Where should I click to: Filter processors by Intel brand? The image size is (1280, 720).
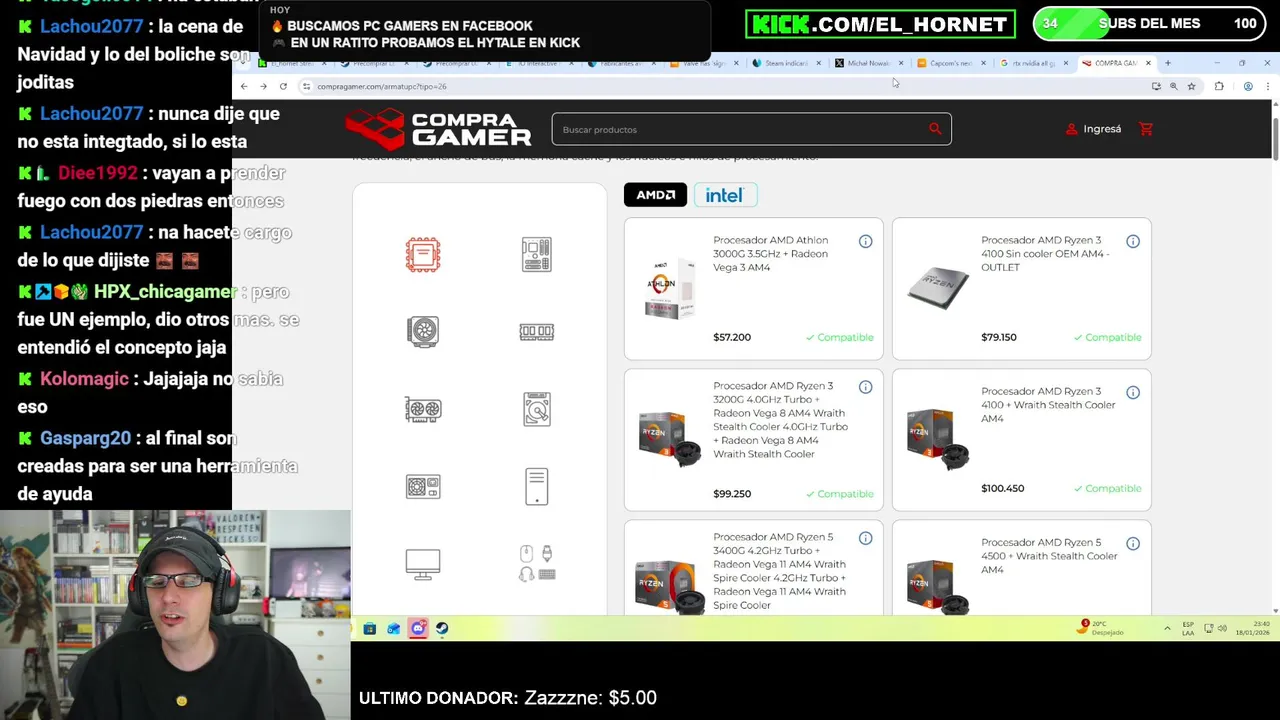click(x=725, y=195)
